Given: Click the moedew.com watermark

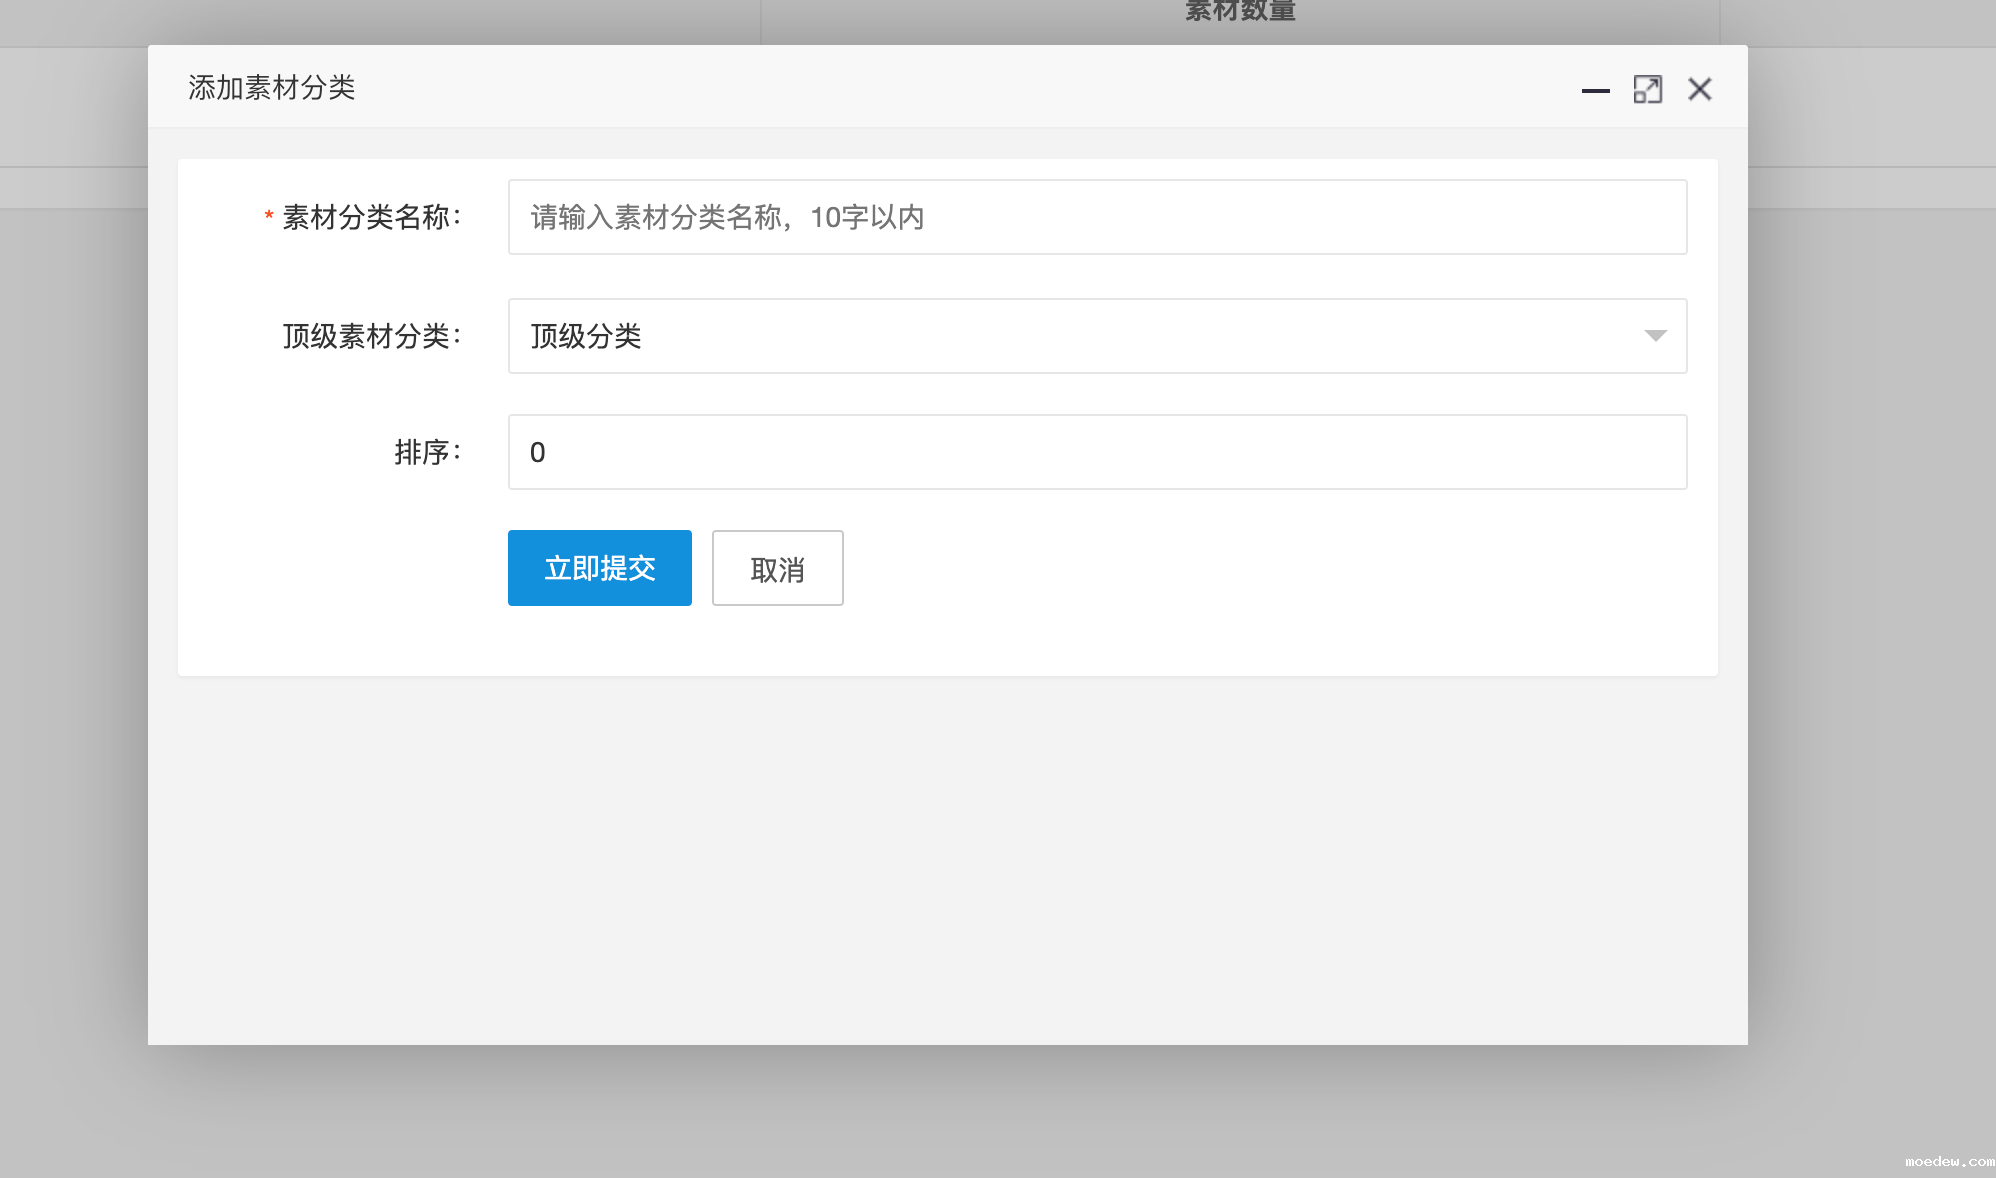Looking at the screenshot, I should click(x=1948, y=1162).
